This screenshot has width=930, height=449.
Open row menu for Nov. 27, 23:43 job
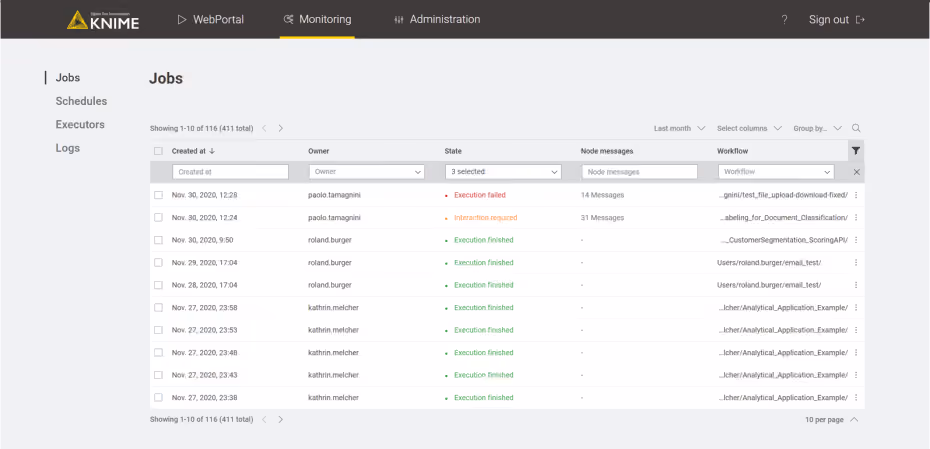[856, 375]
